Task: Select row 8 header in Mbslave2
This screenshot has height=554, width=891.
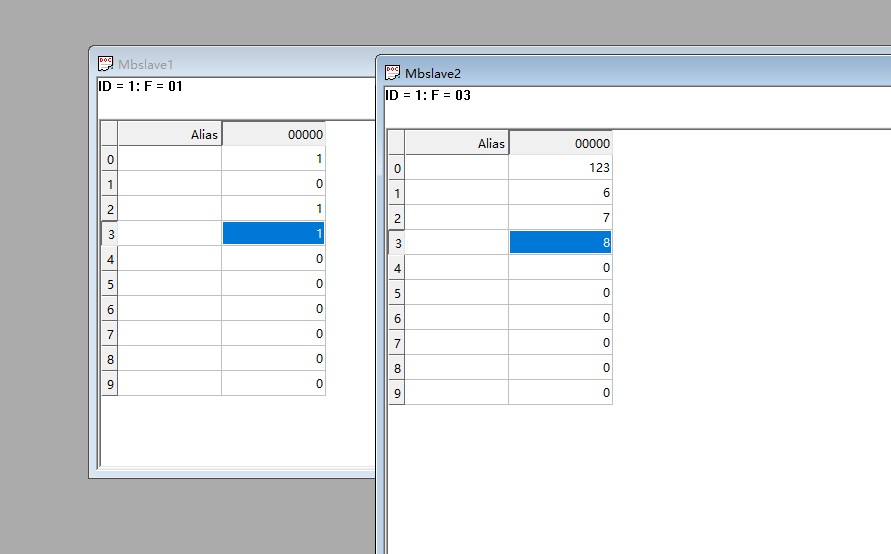Action: [397, 368]
